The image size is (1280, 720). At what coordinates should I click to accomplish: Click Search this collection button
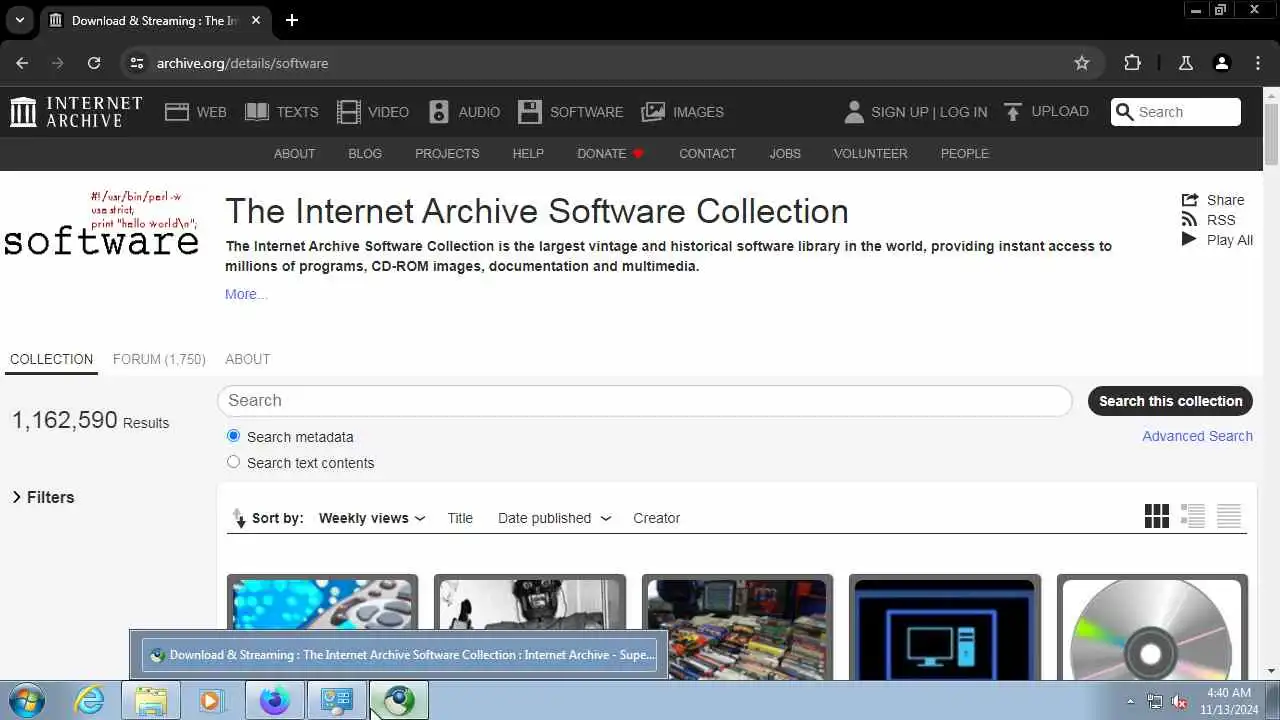pos(1170,401)
